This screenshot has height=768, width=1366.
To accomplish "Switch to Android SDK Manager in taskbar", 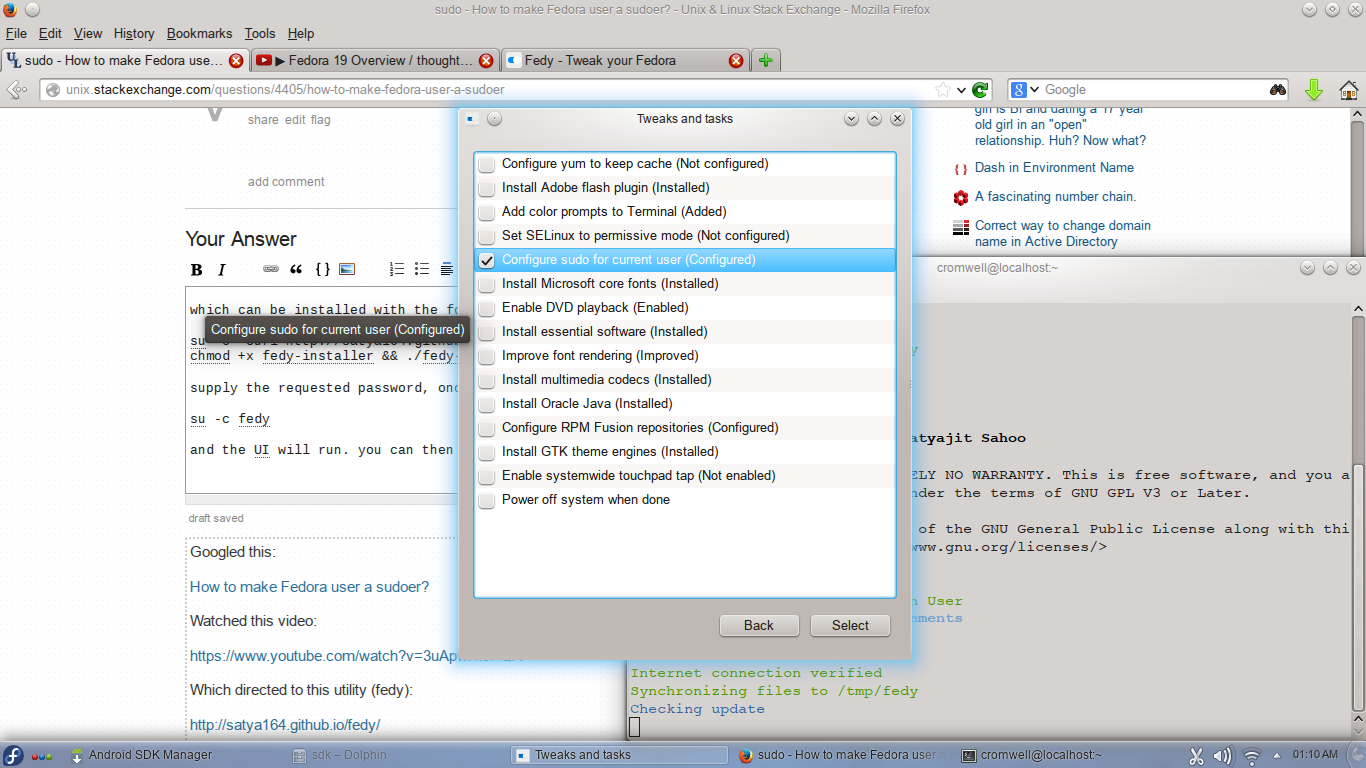I will [x=140, y=755].
